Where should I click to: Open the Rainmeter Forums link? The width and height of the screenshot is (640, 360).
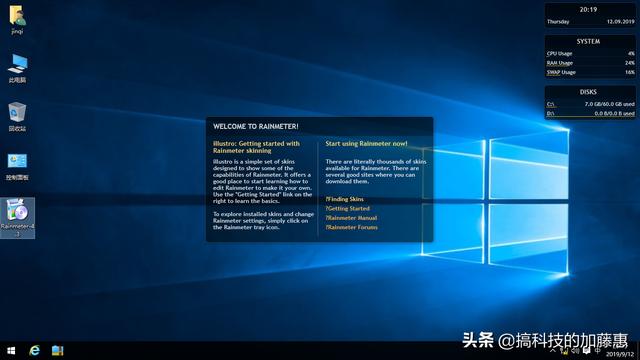click(351, 227)
